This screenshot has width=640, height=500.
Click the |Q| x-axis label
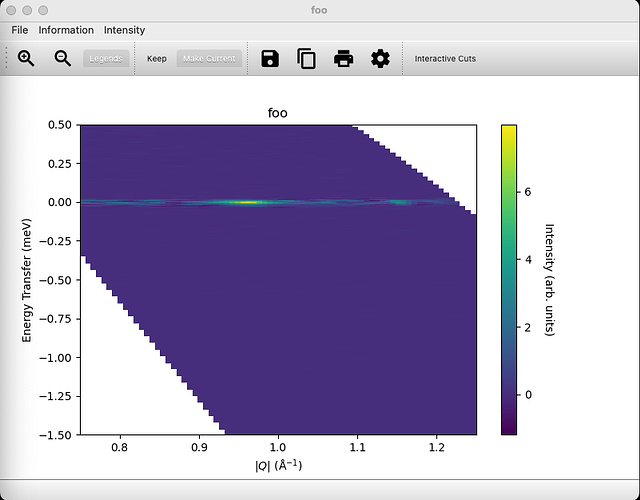click(278, 466)
